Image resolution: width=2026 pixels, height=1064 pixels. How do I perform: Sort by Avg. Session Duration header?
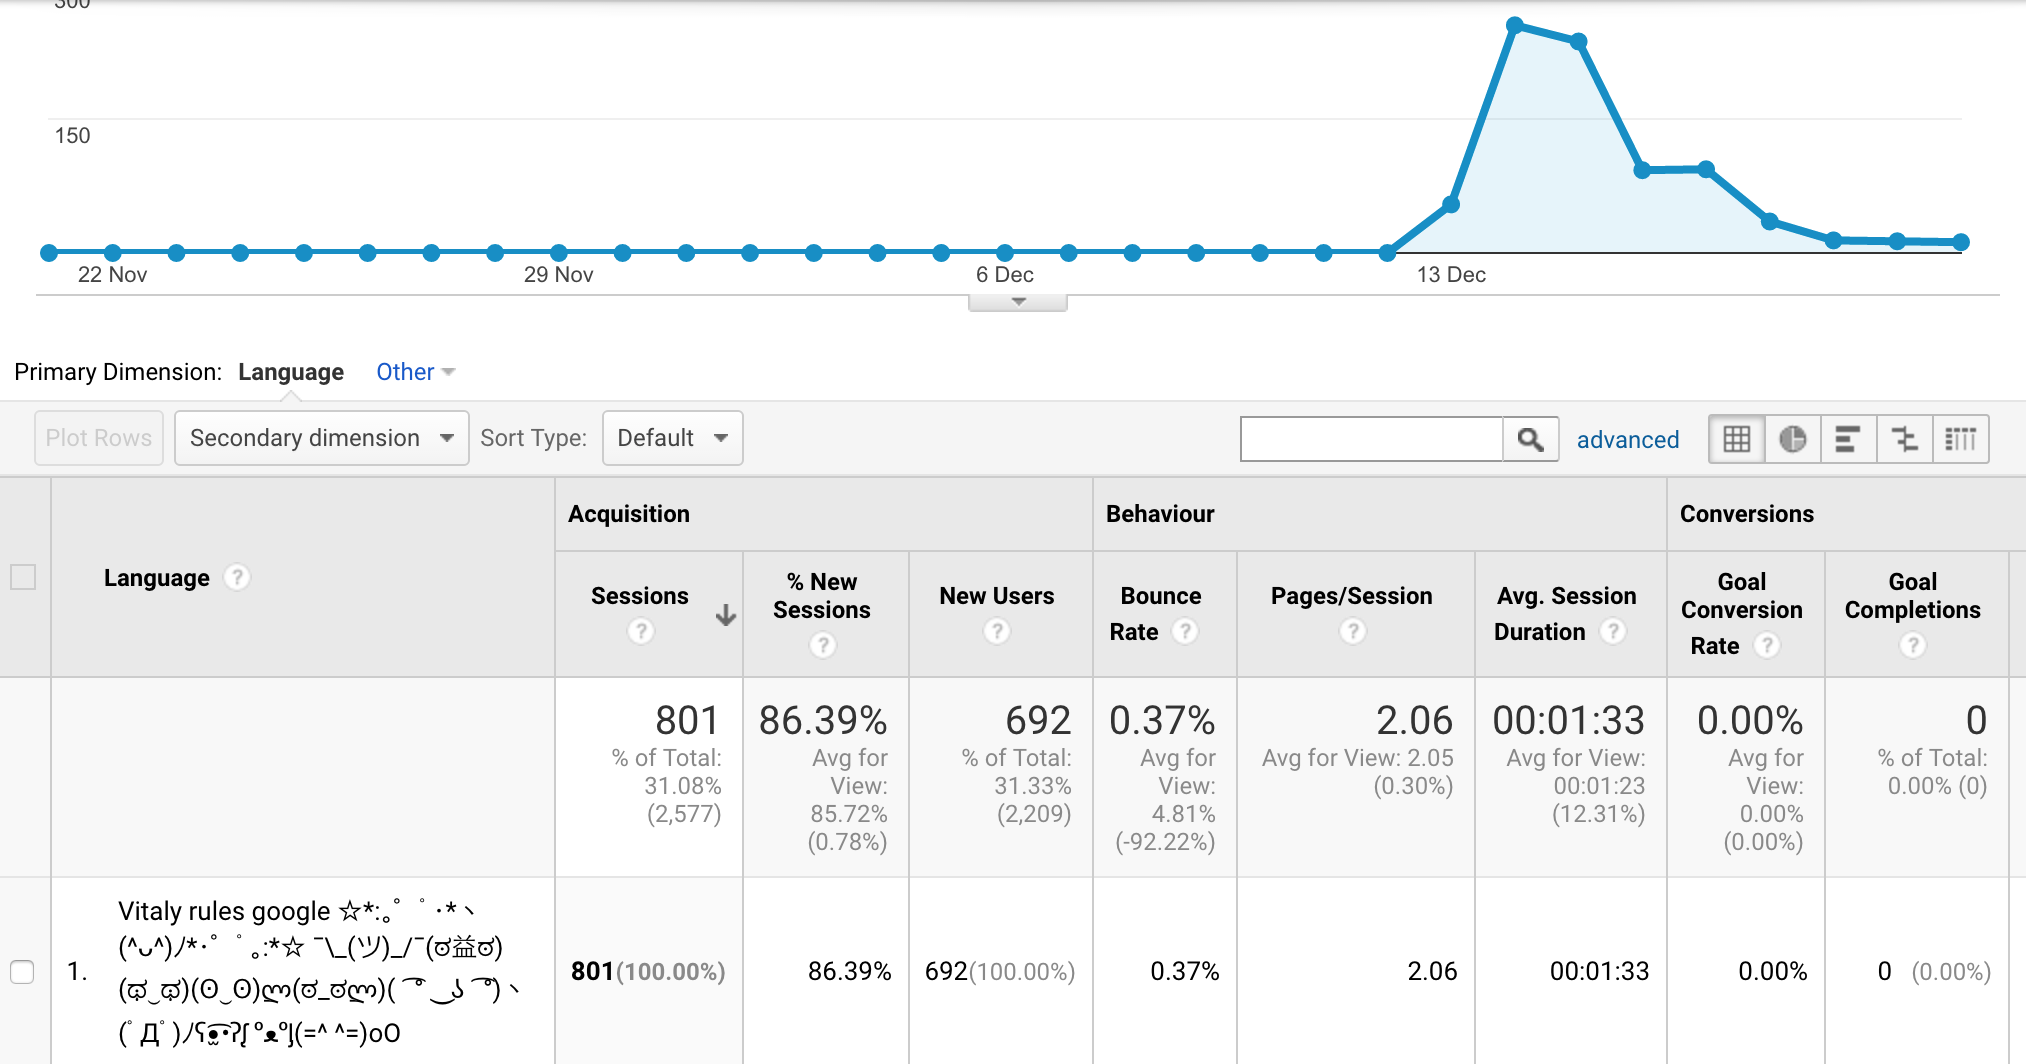(1565, 614)
